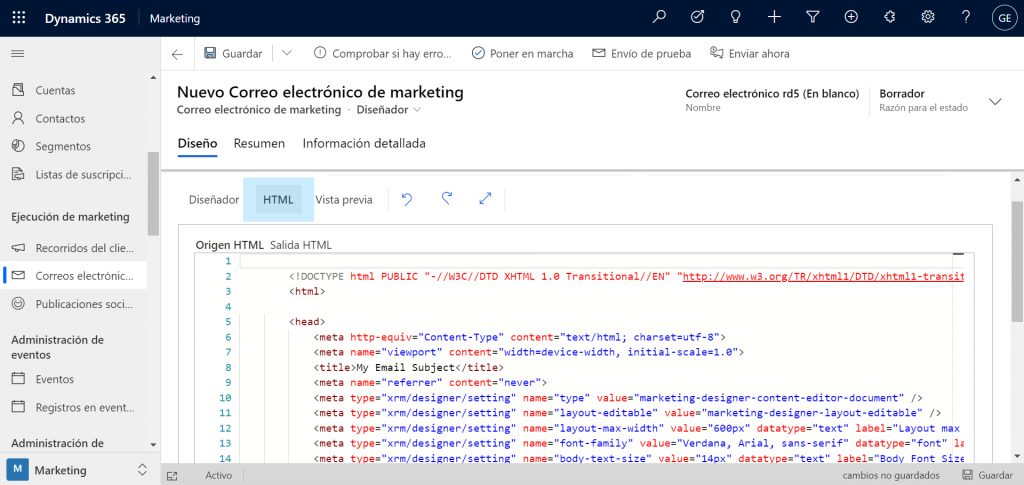Viewport: 1024px width, 485px height.
Task: Open the Diseñador form selector dropdown
Action: 389,110
